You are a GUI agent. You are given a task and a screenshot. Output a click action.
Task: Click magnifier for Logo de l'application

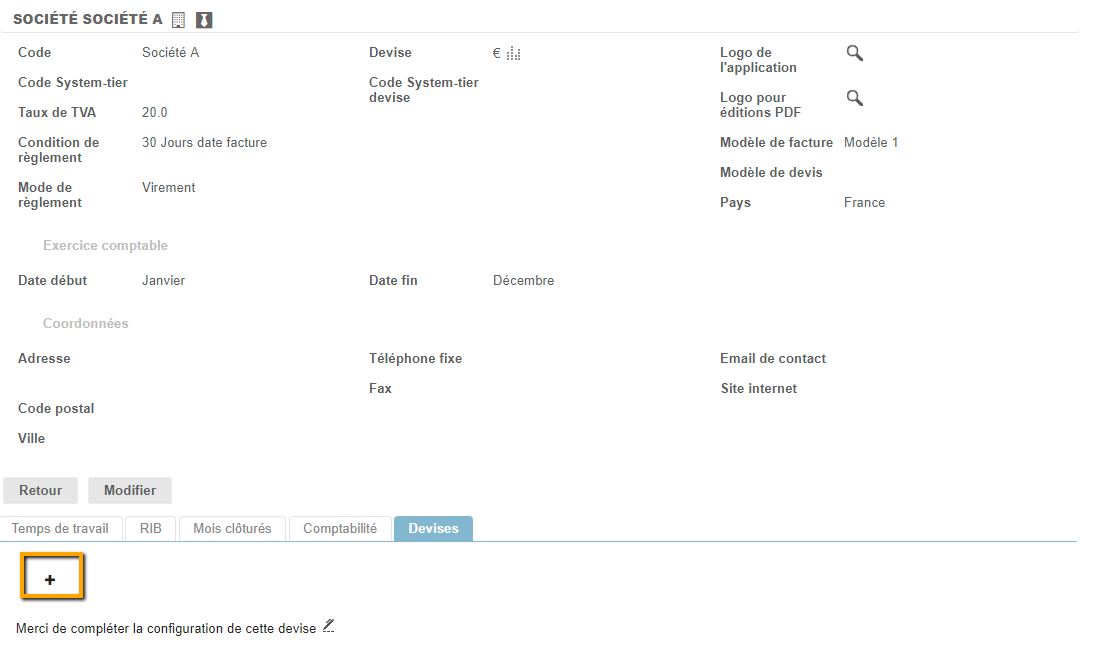(x=854, y=53)
